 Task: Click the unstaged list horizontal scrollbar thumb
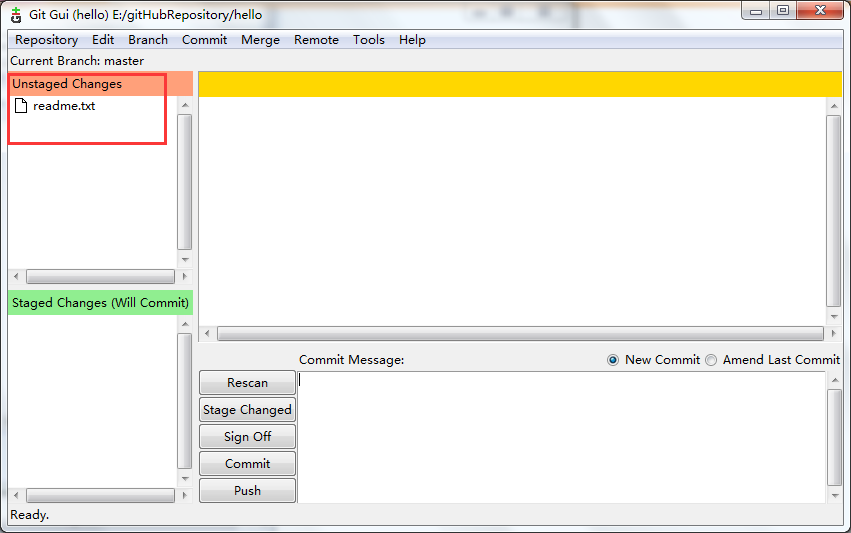click(100, 277)
